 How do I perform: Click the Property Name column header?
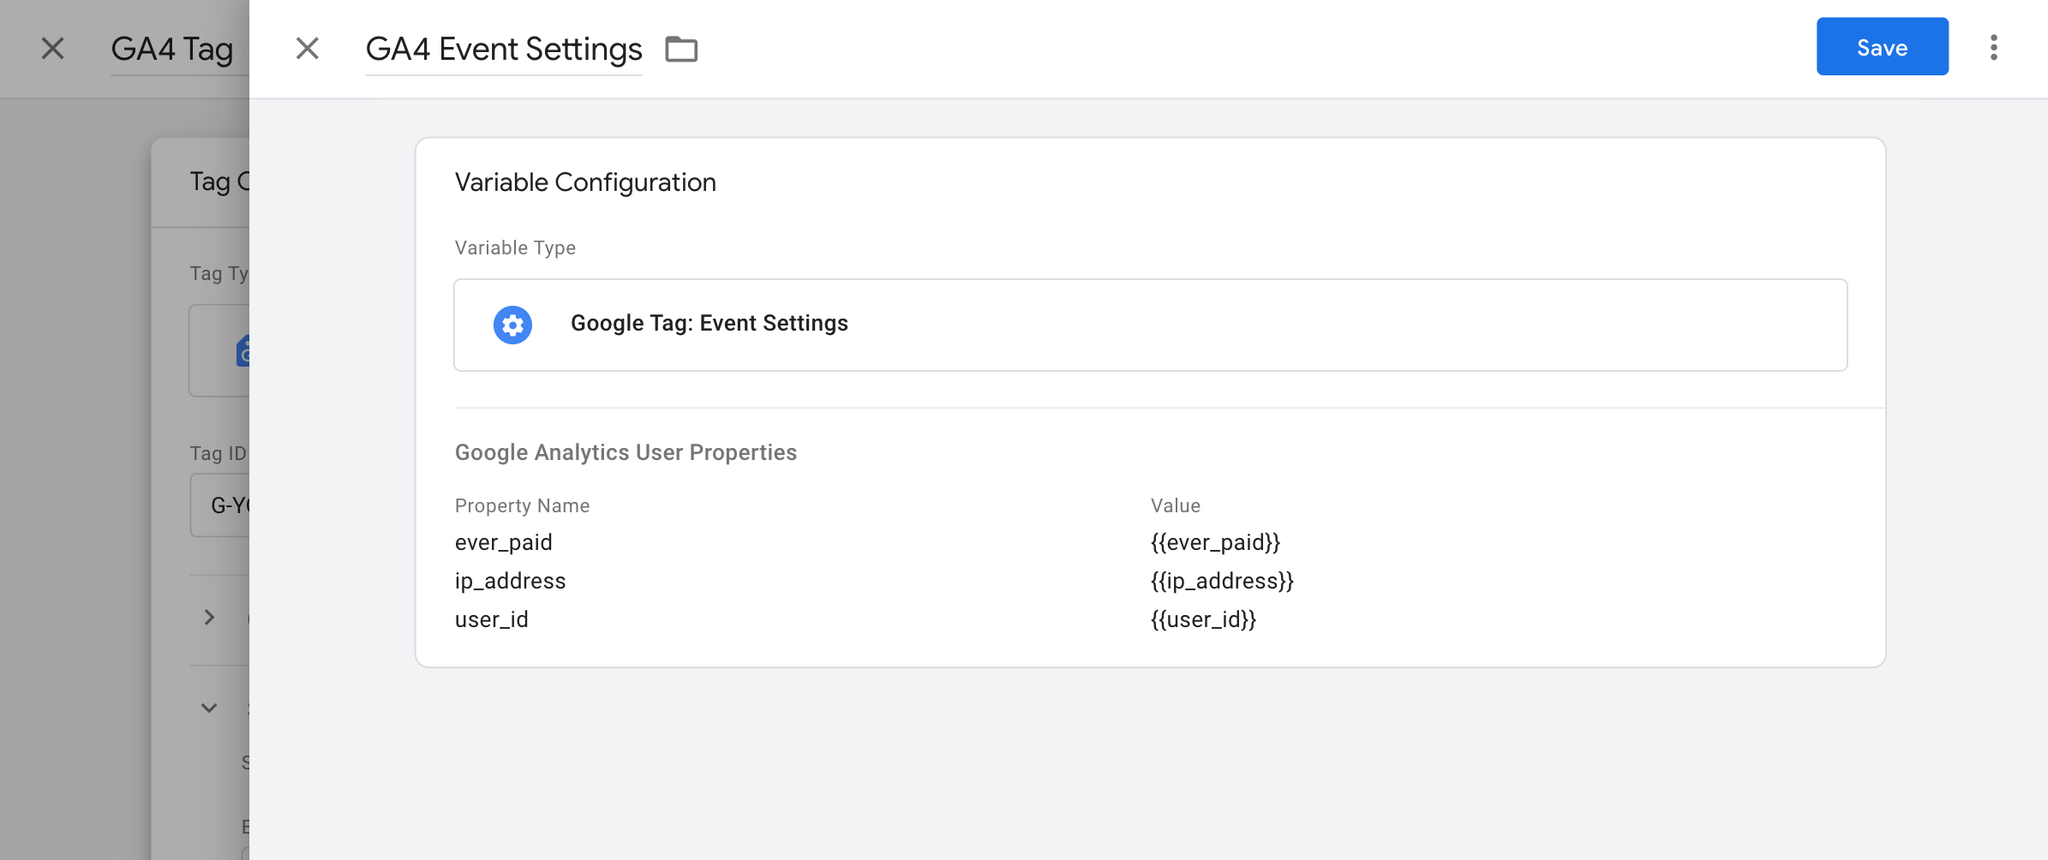(522, 506)
